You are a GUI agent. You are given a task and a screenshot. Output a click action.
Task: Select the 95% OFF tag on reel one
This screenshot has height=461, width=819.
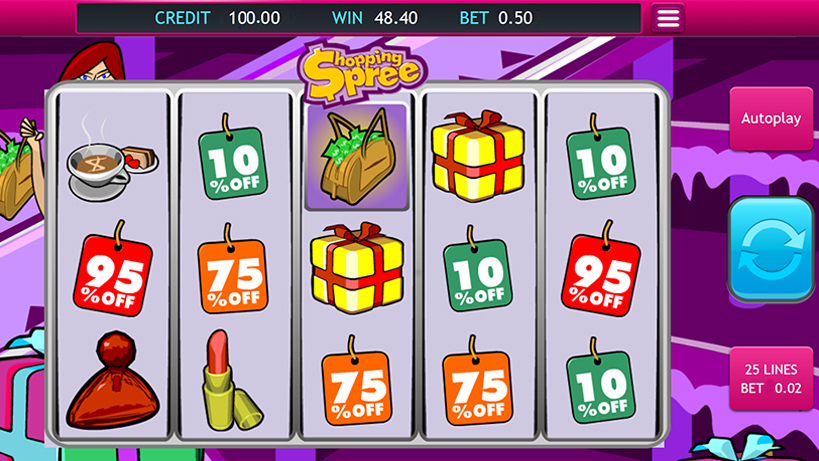(x=113, y=268)
